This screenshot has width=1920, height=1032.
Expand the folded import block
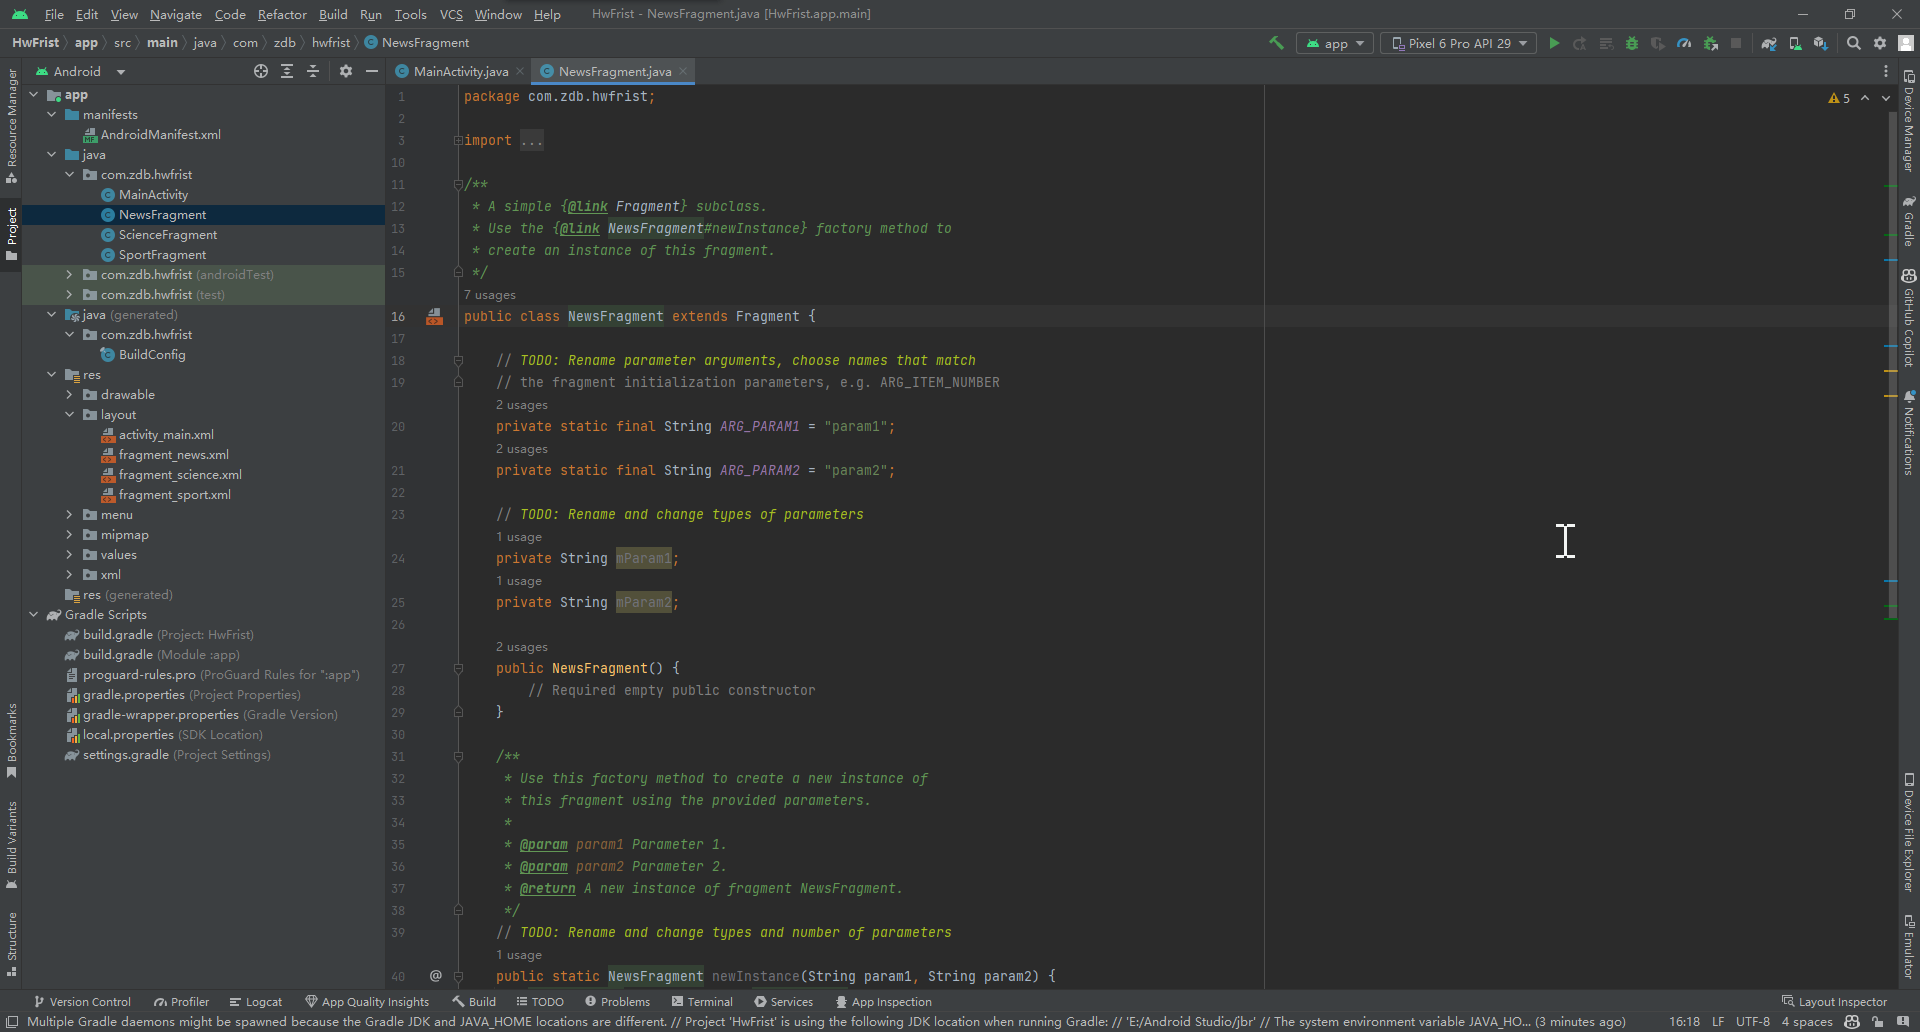tap(458, 140)
